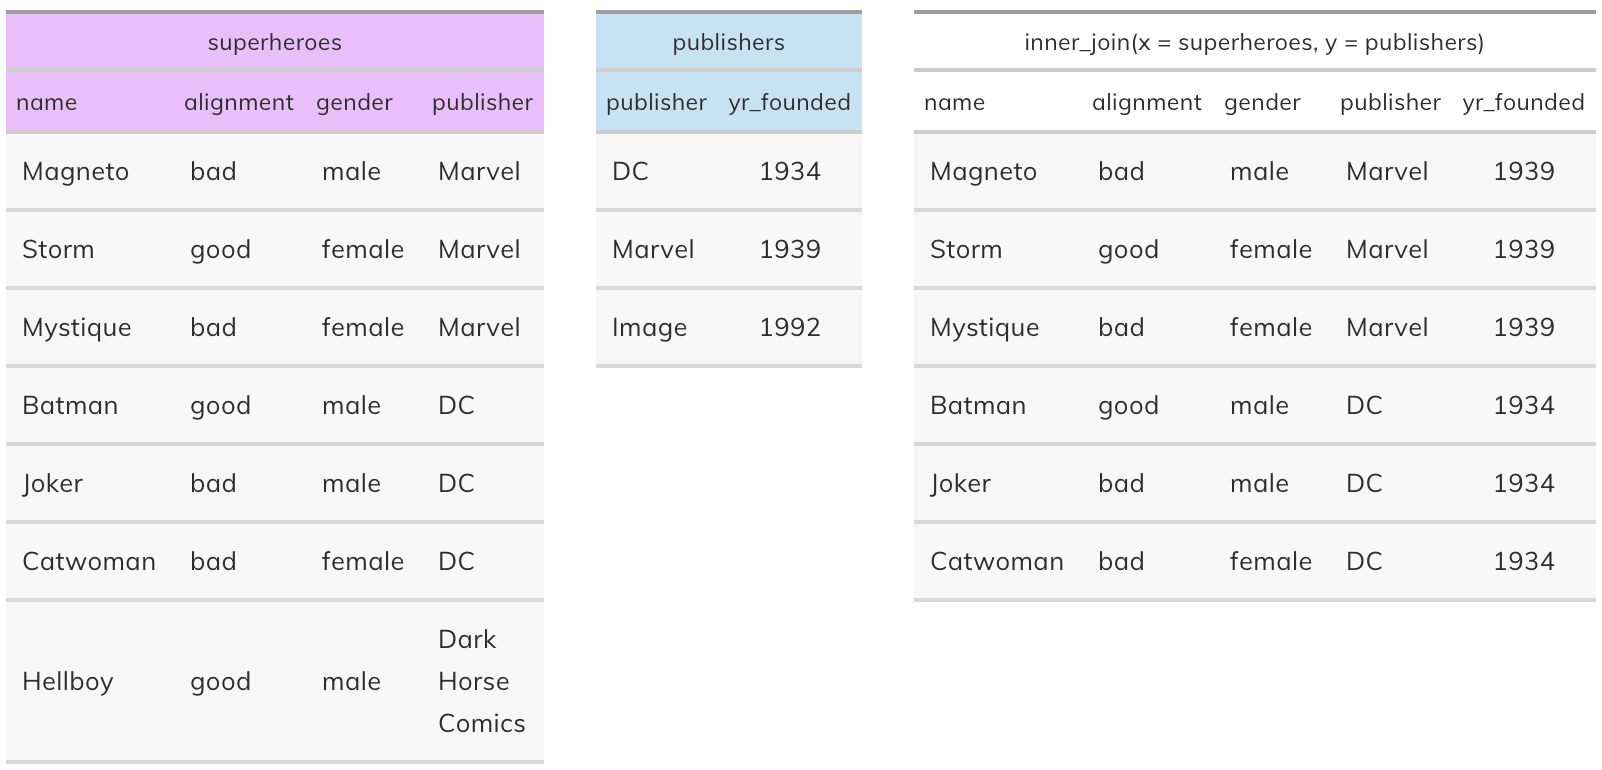
Task: Click the Hellboy name cell
Action: tap(68, 682)
